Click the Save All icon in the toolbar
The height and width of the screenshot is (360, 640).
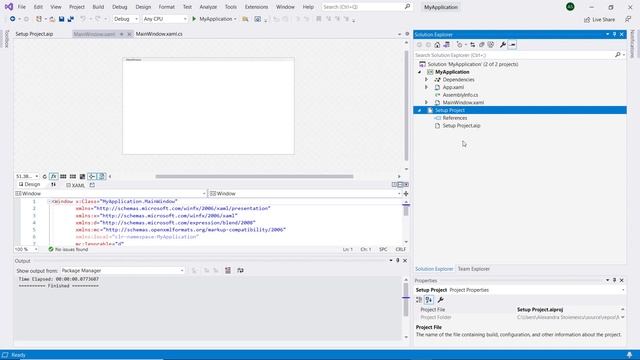pos(71,19)
